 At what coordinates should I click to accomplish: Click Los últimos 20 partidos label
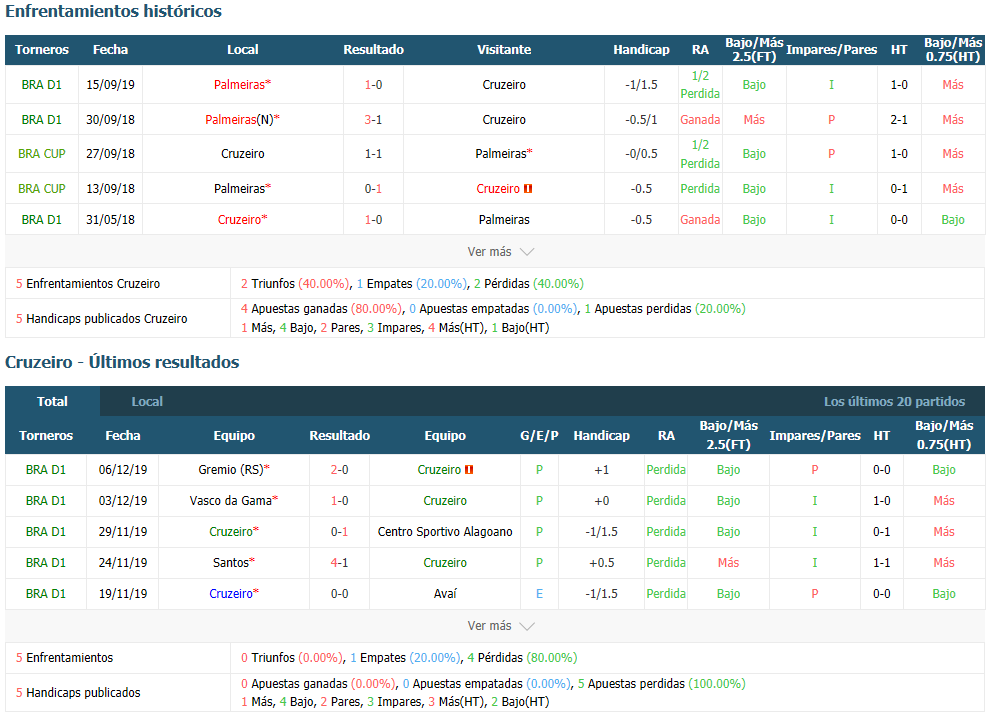point(894,401)
